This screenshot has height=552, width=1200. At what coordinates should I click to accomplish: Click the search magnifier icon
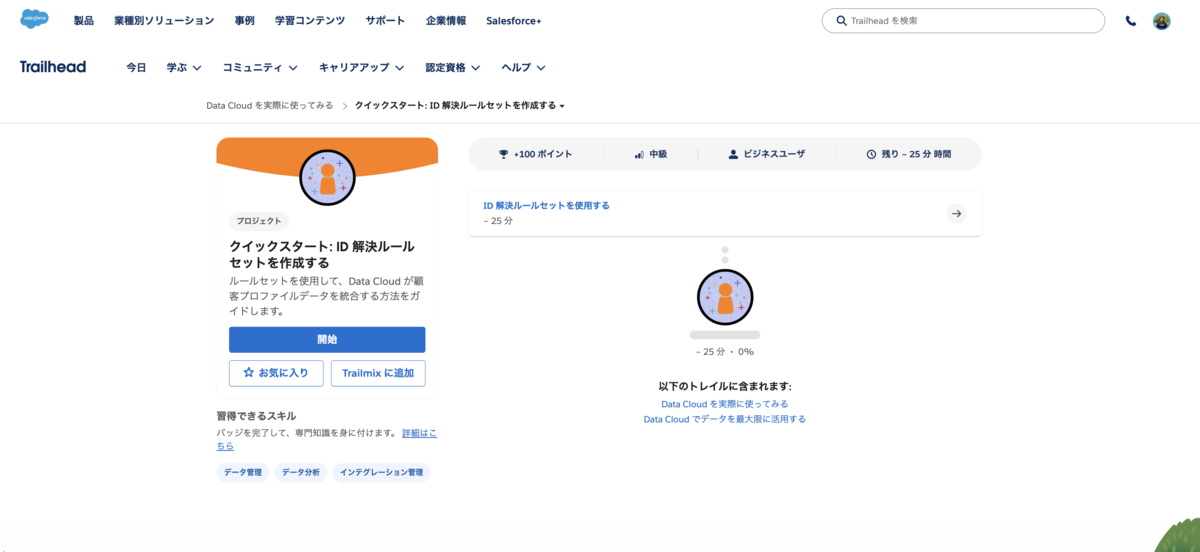(841, 21)
